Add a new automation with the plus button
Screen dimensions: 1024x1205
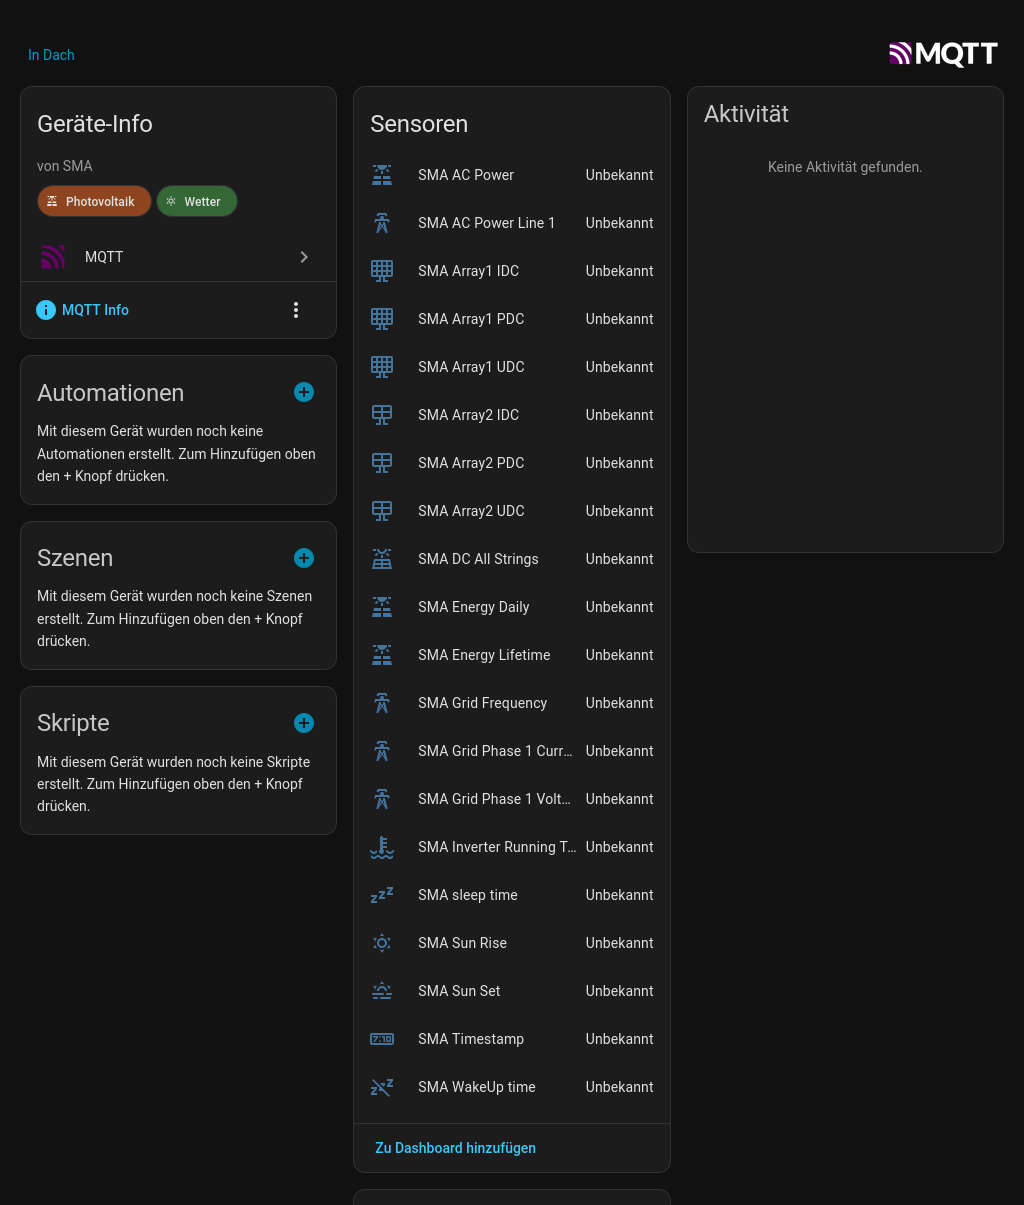[x=304, y=392]
